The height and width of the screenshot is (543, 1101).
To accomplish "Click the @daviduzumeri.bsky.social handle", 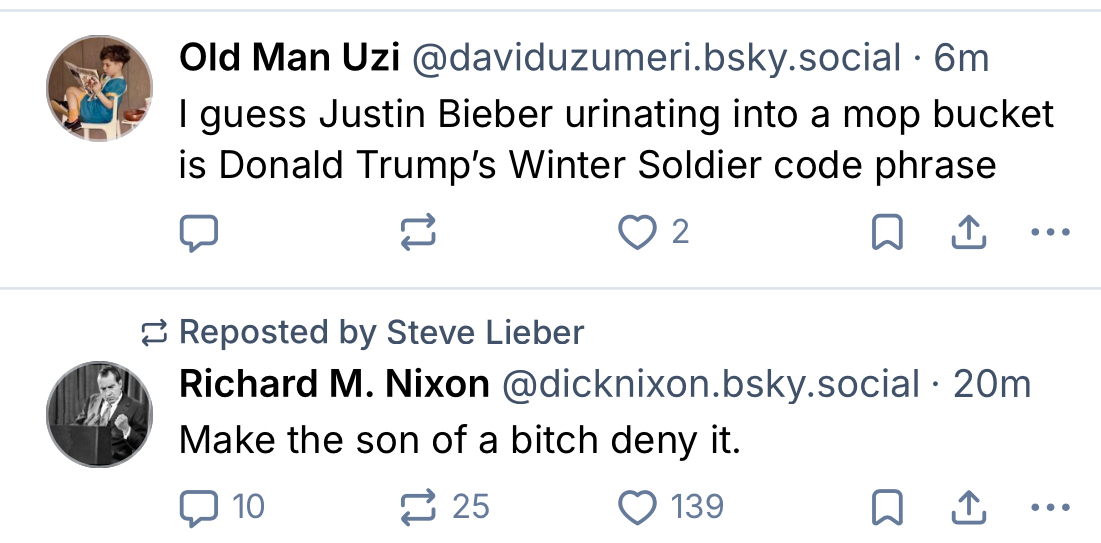I will [x=656, y=59].
